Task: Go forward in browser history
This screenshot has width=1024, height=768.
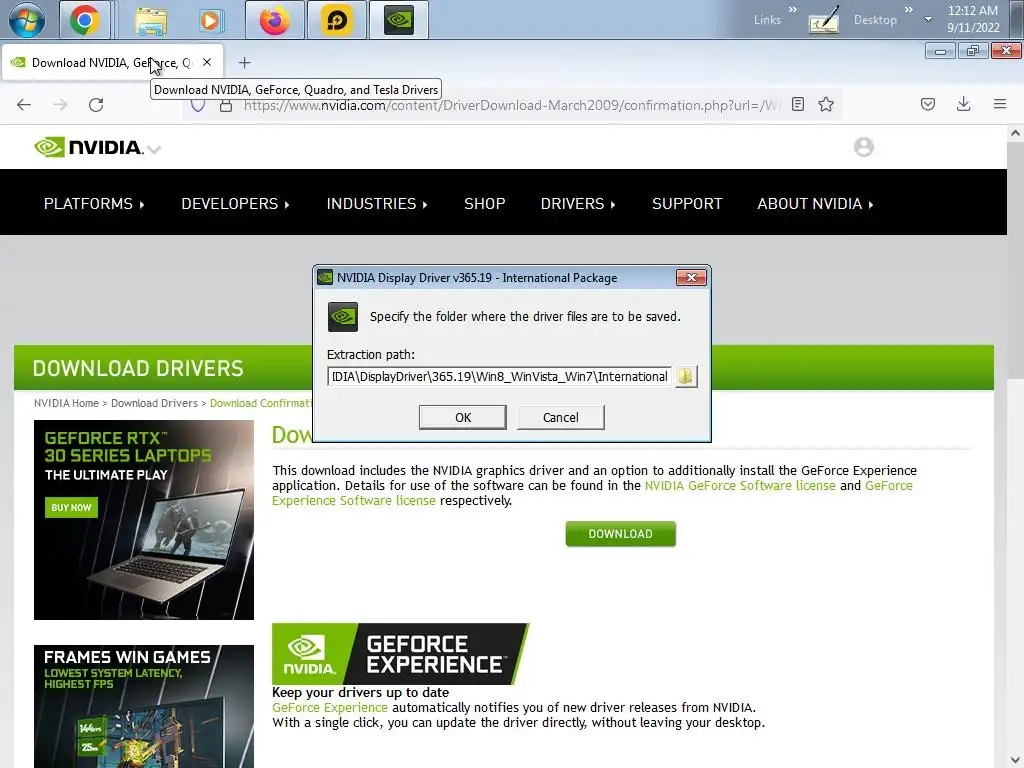Action: coord(60,104)
